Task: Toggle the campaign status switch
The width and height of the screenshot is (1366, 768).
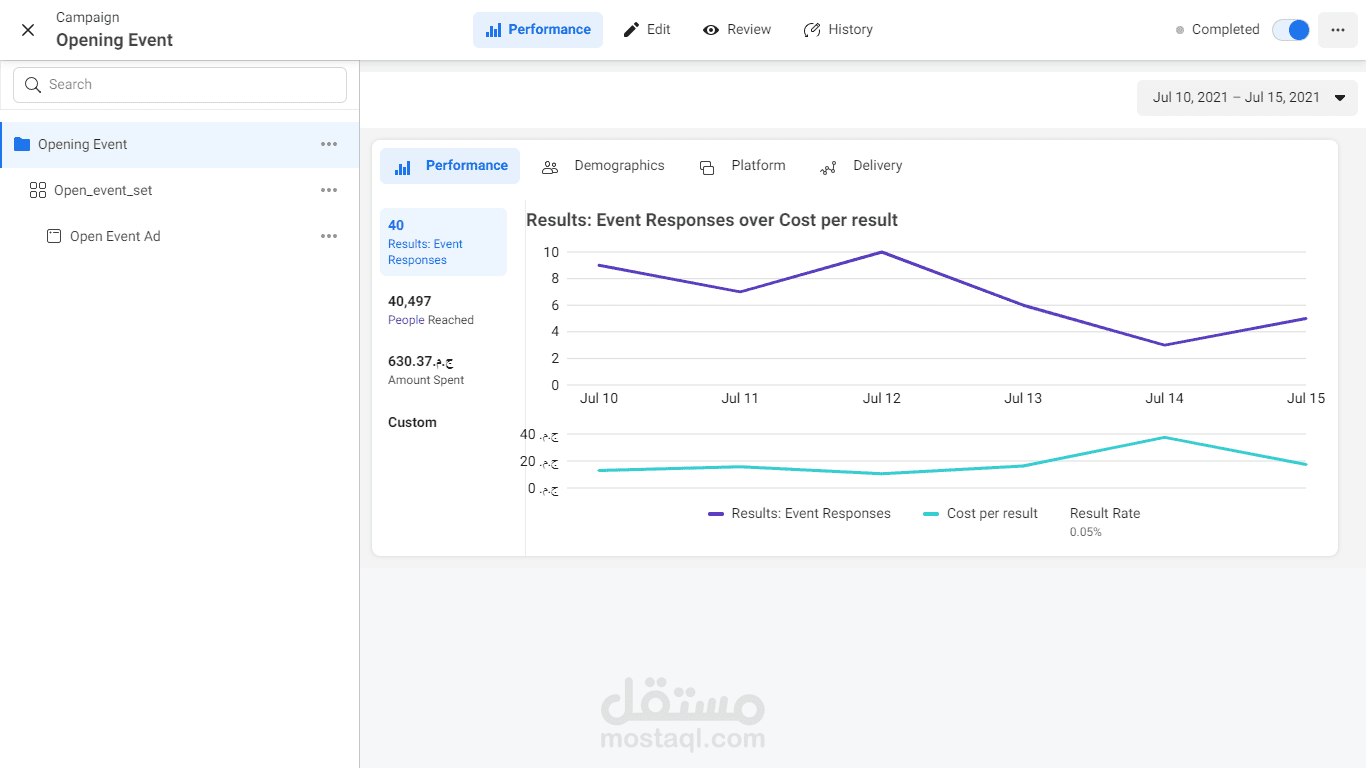Action: point(1290,30)
